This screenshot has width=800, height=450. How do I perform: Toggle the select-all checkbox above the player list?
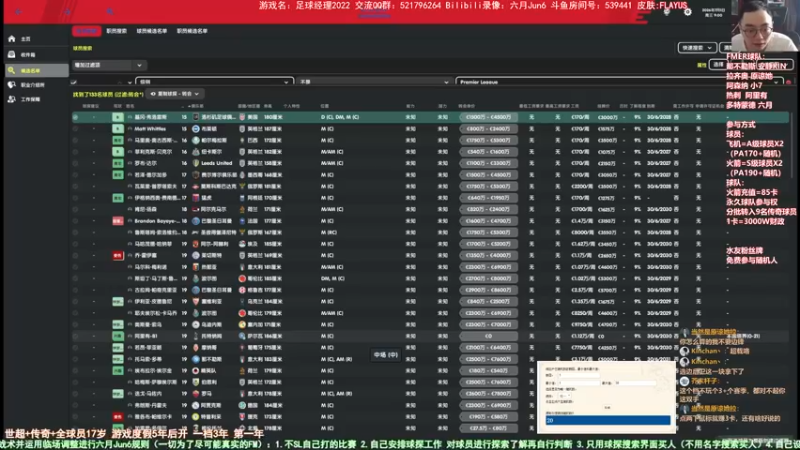click(74, 82)
